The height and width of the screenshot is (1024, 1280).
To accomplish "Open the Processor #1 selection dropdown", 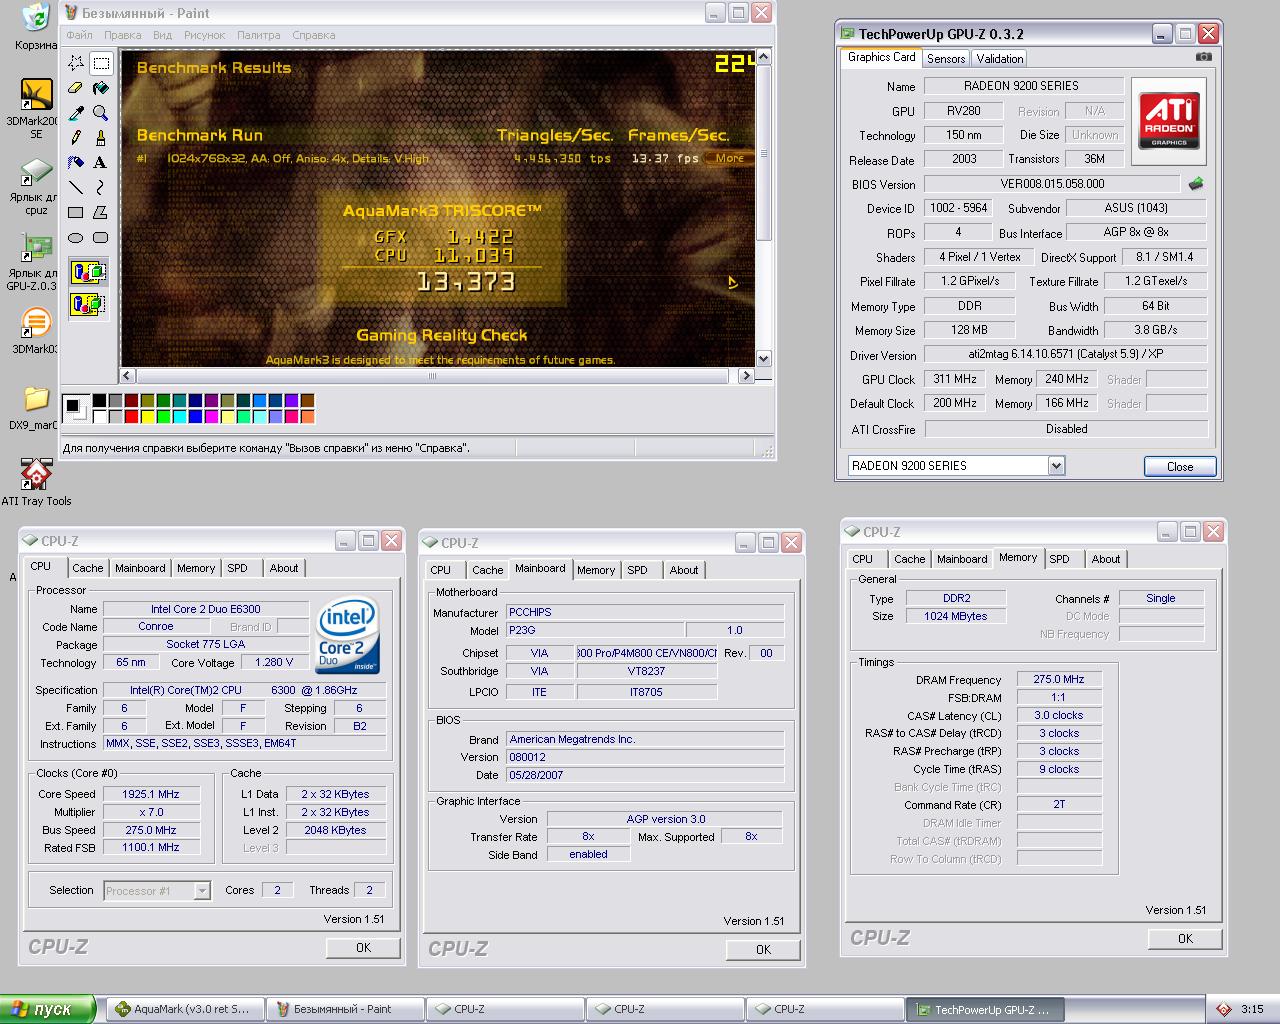I will (x=202, y=890).
